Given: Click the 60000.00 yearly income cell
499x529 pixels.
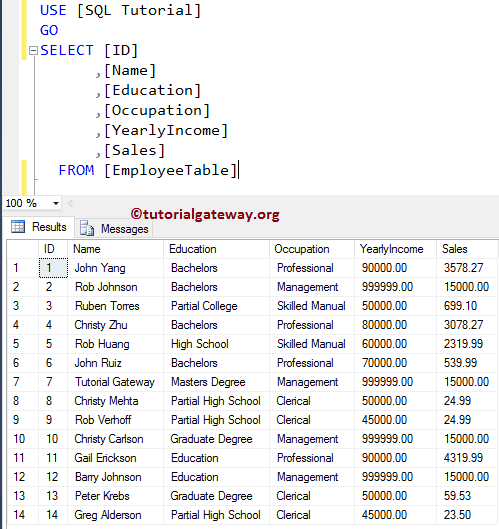Looking at the screenshot, I should (395, 344).
